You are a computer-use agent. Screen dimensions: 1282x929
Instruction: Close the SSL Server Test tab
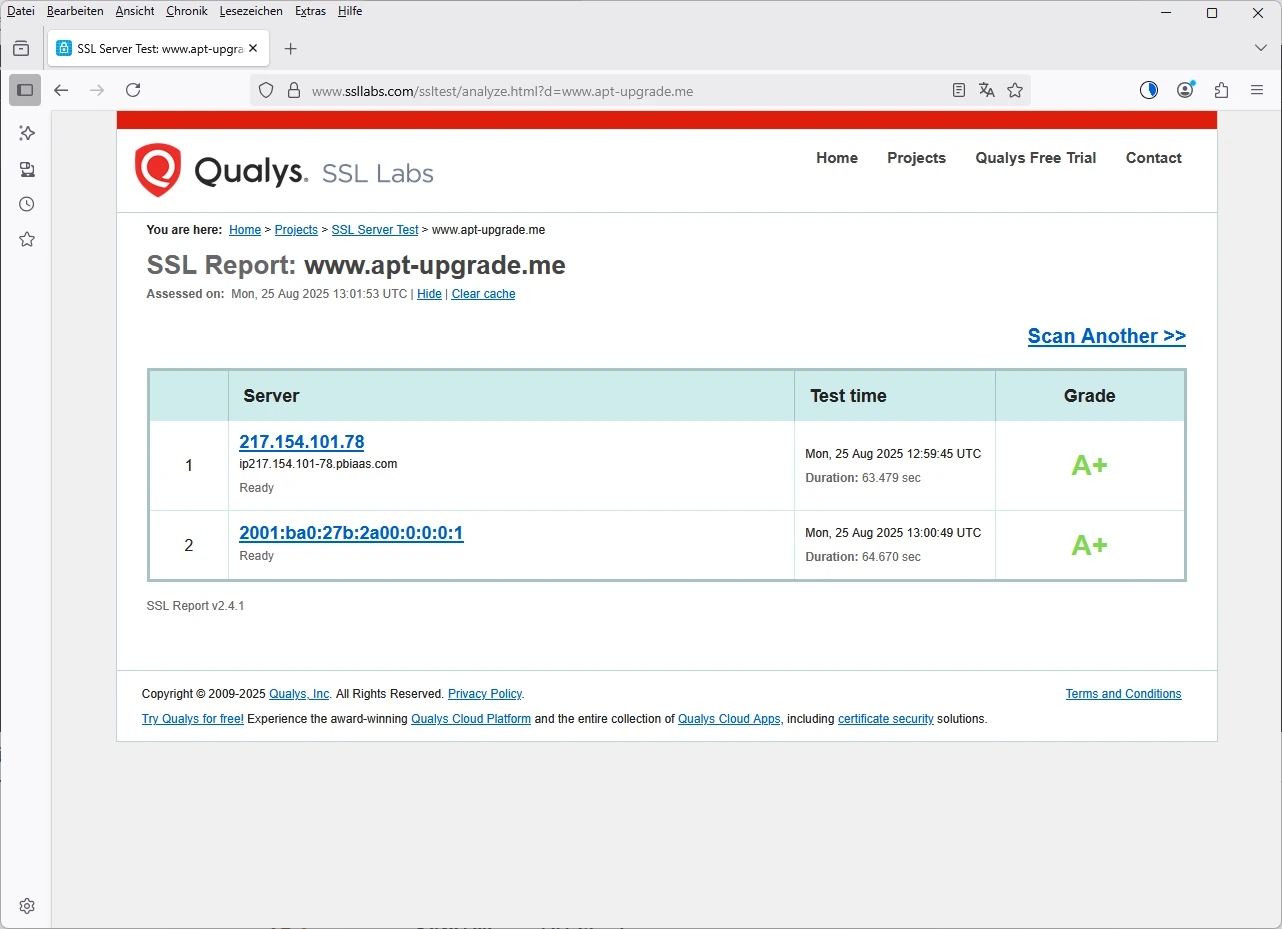(x=253, y=48)
